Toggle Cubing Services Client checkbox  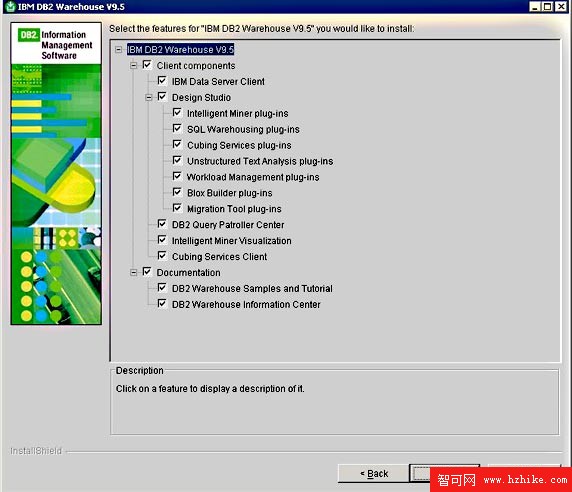point(162,256)
